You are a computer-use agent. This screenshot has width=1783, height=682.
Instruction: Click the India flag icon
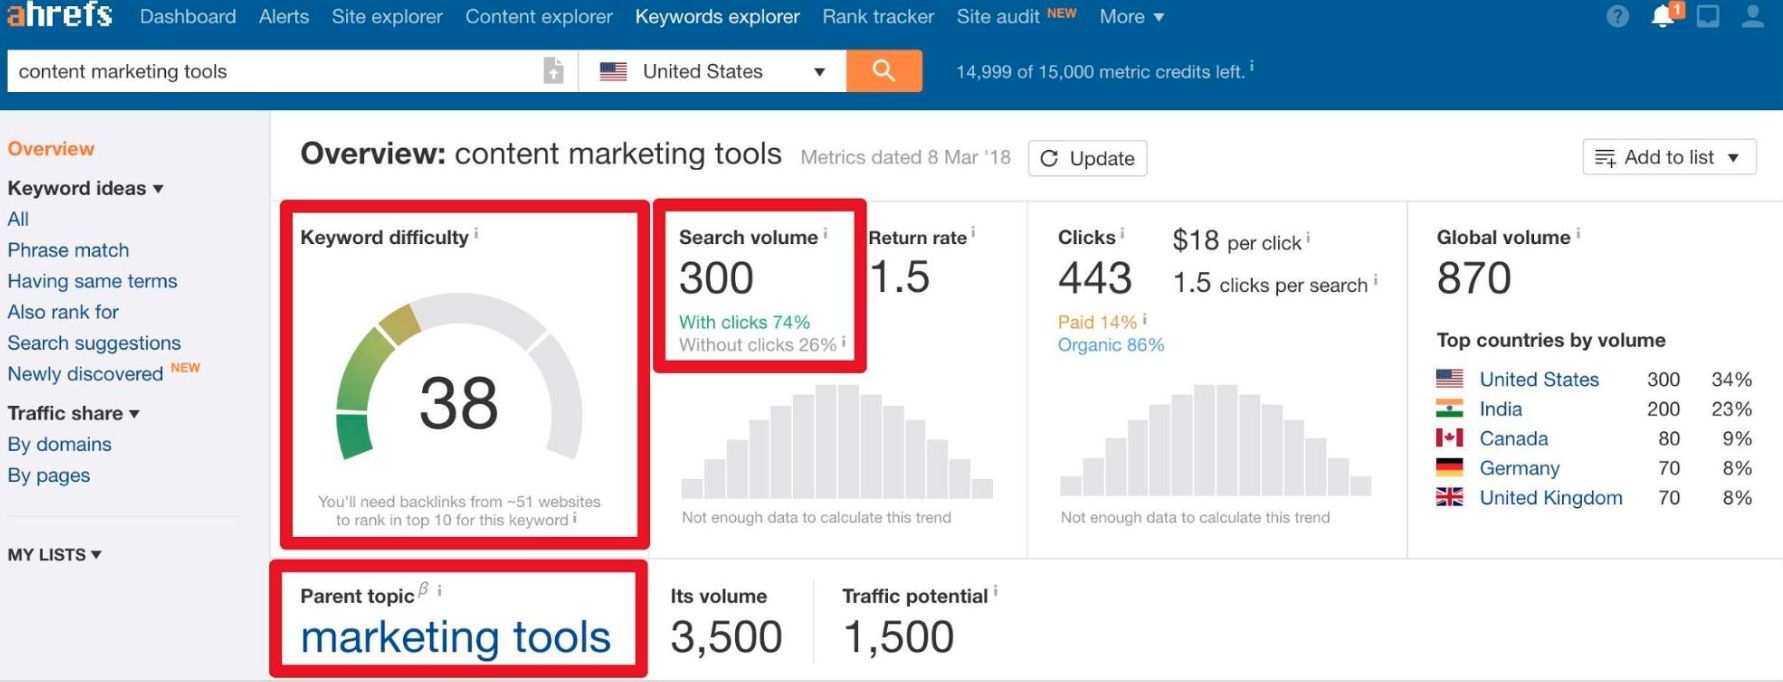1449,408
